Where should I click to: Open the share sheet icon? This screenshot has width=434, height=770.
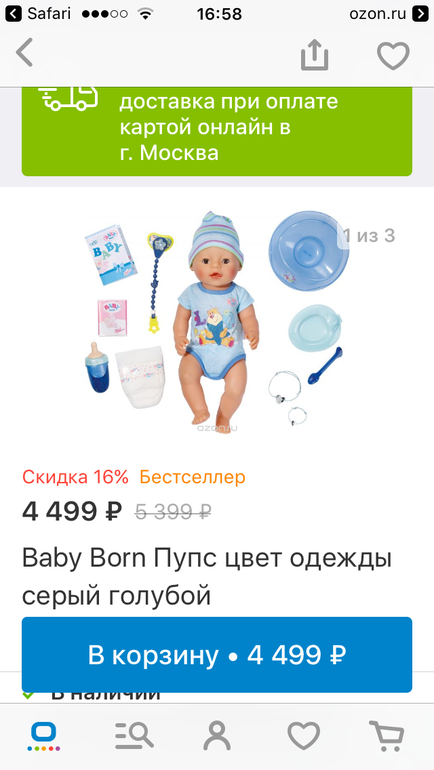click(314, 55)
